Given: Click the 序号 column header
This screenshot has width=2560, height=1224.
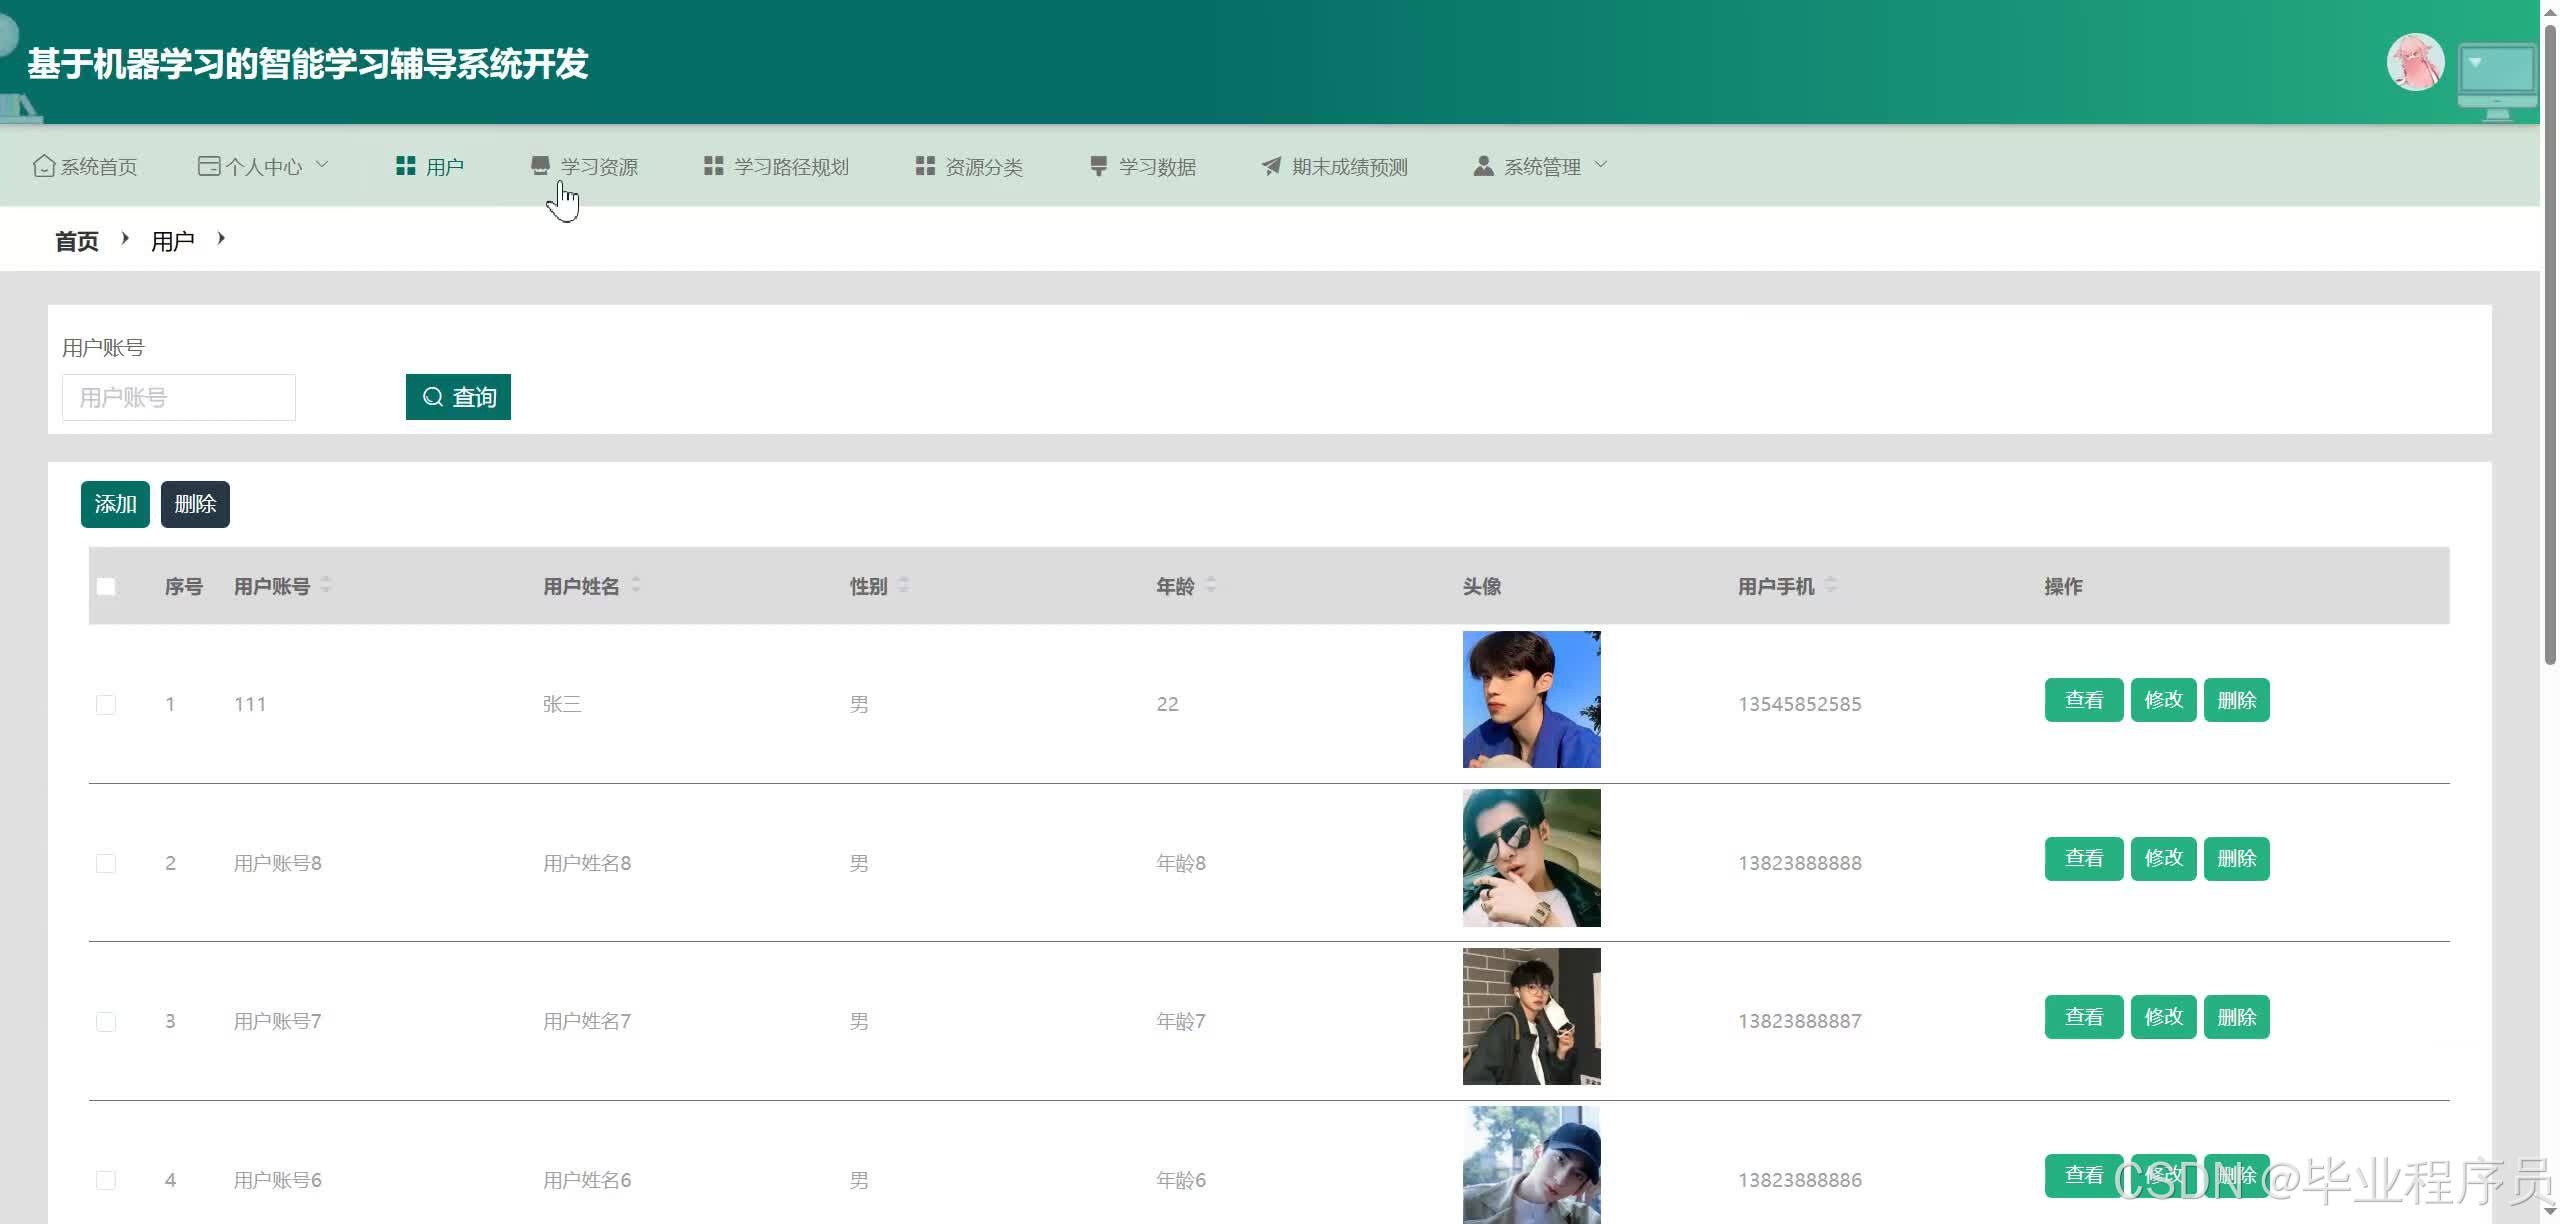Looking at the screenshot, I should point(184,586).
